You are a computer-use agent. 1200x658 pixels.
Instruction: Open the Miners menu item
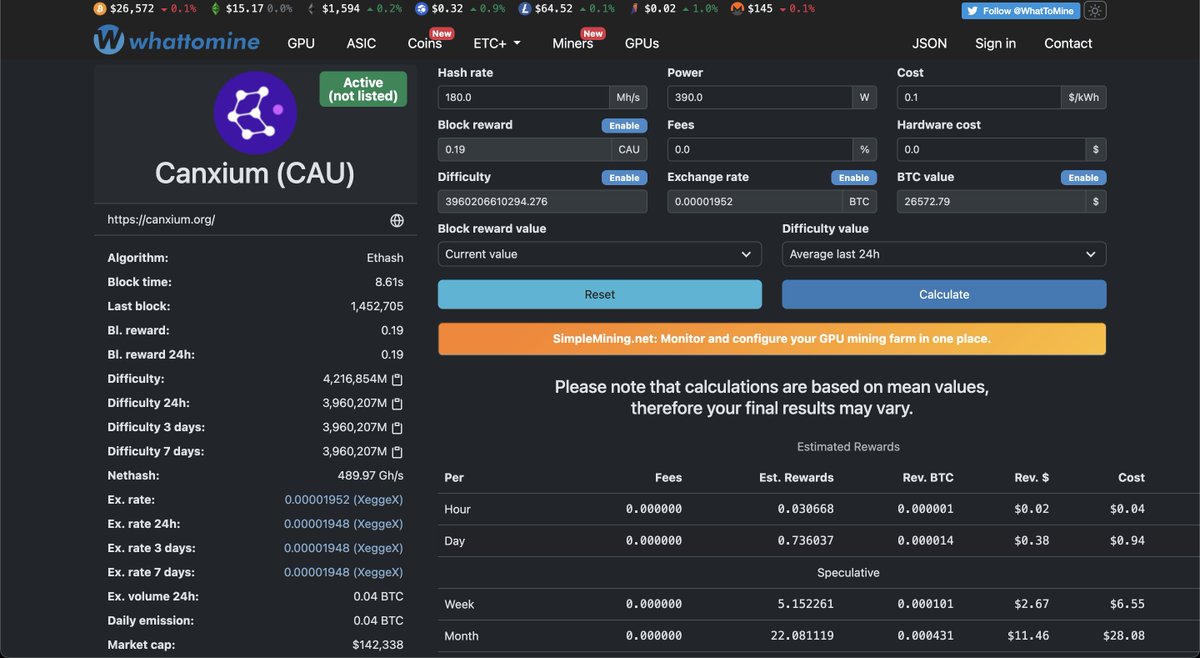[x=573, y=43]
